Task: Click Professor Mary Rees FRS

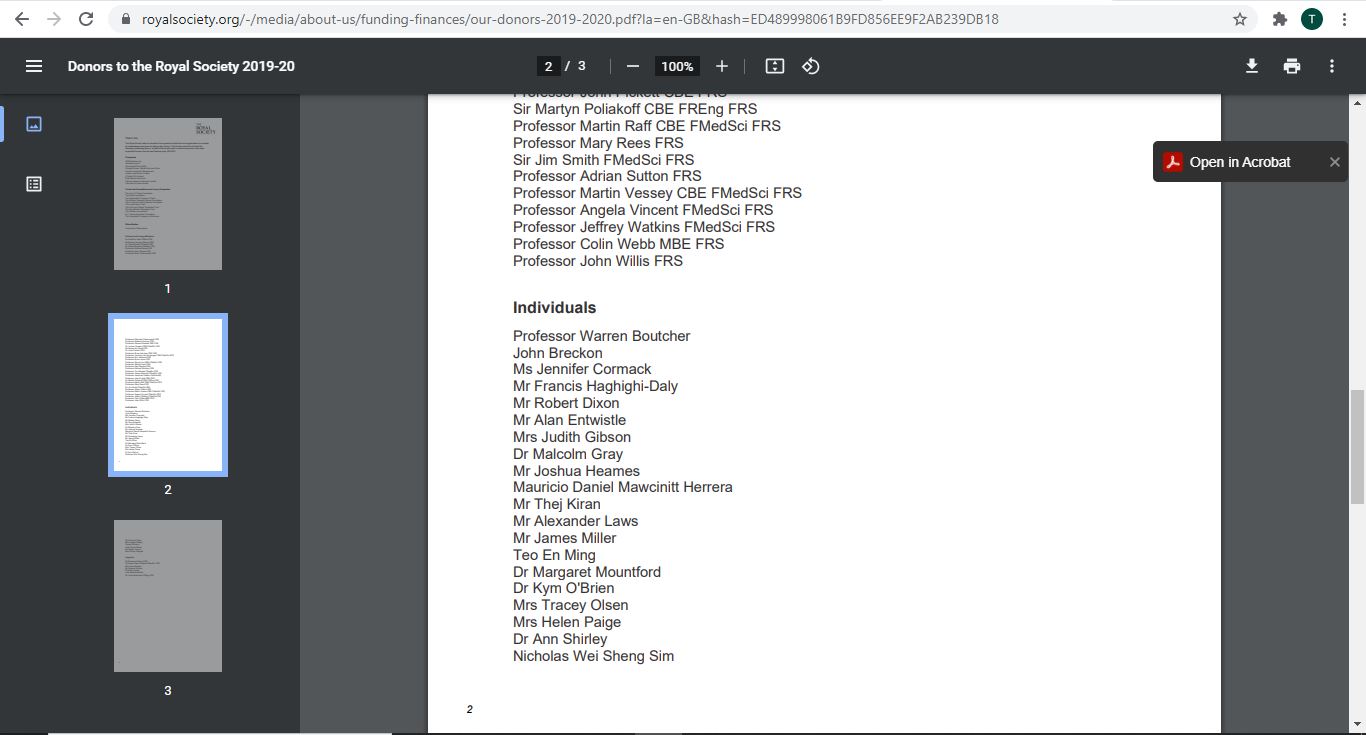Action: [x=598, y=143]
